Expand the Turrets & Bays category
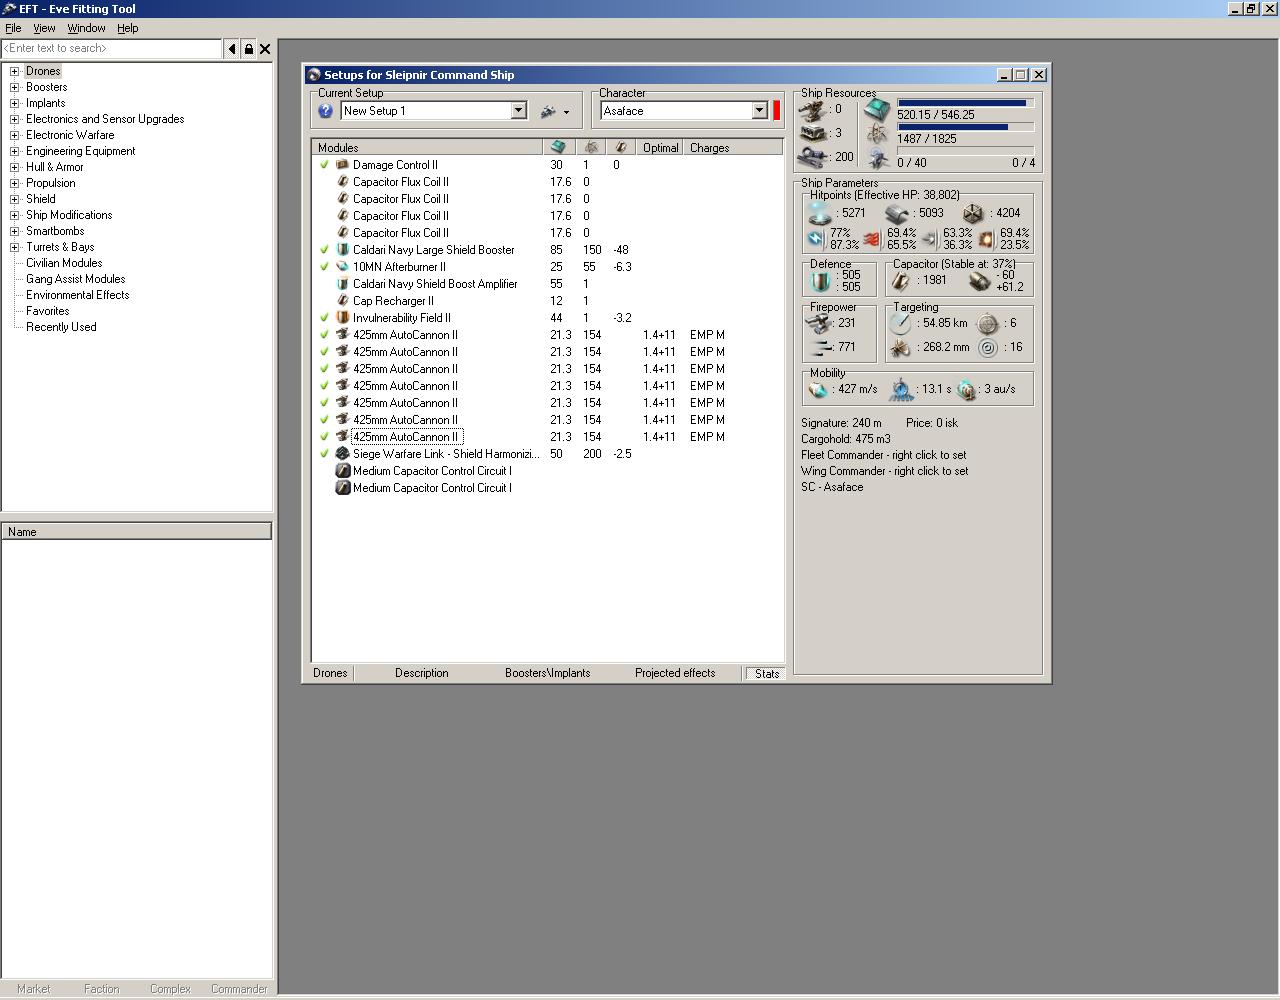Image resolution: width=1280 pixels, height=1000 pixels. pyautogui.click(x=14, y=247)
